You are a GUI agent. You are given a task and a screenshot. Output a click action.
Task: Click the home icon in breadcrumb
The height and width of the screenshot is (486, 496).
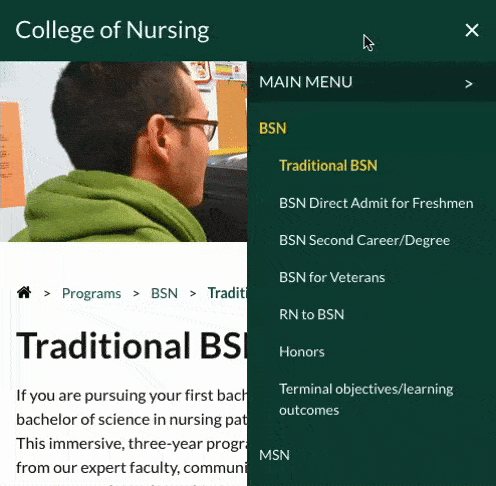pyautogui.click(x=24, y=293)
